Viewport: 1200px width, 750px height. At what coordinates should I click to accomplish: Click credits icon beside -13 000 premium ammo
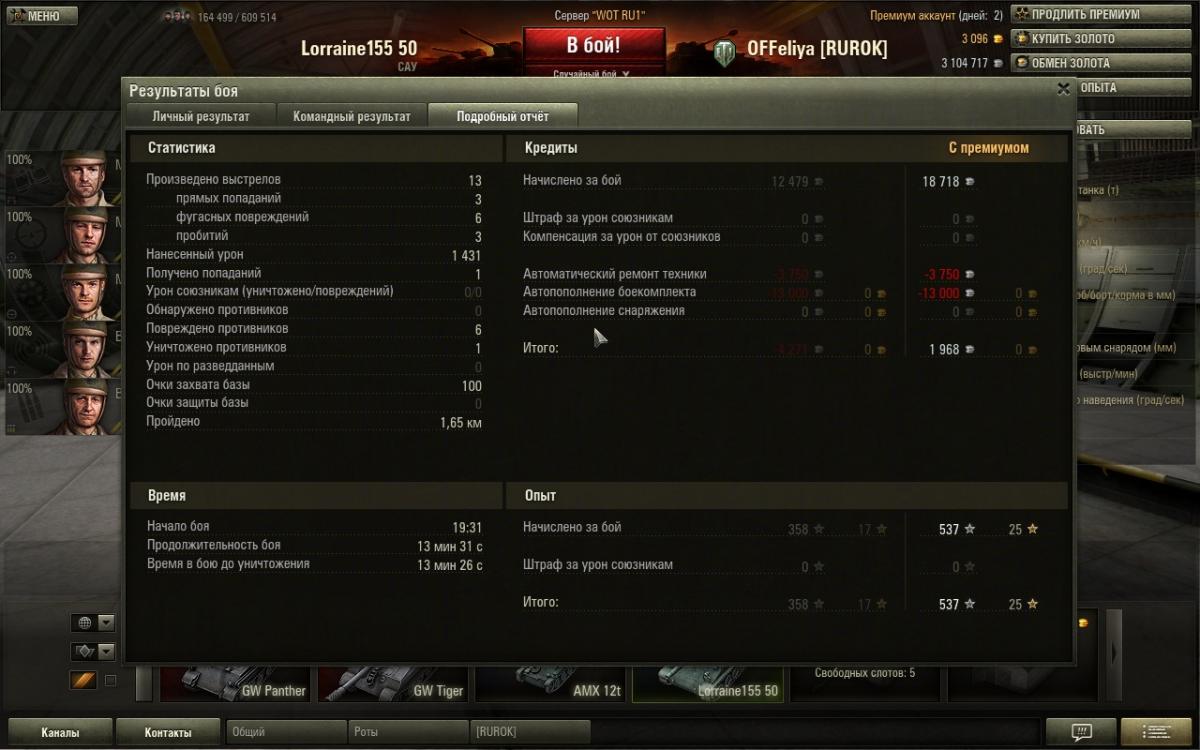tap(969, 294)
